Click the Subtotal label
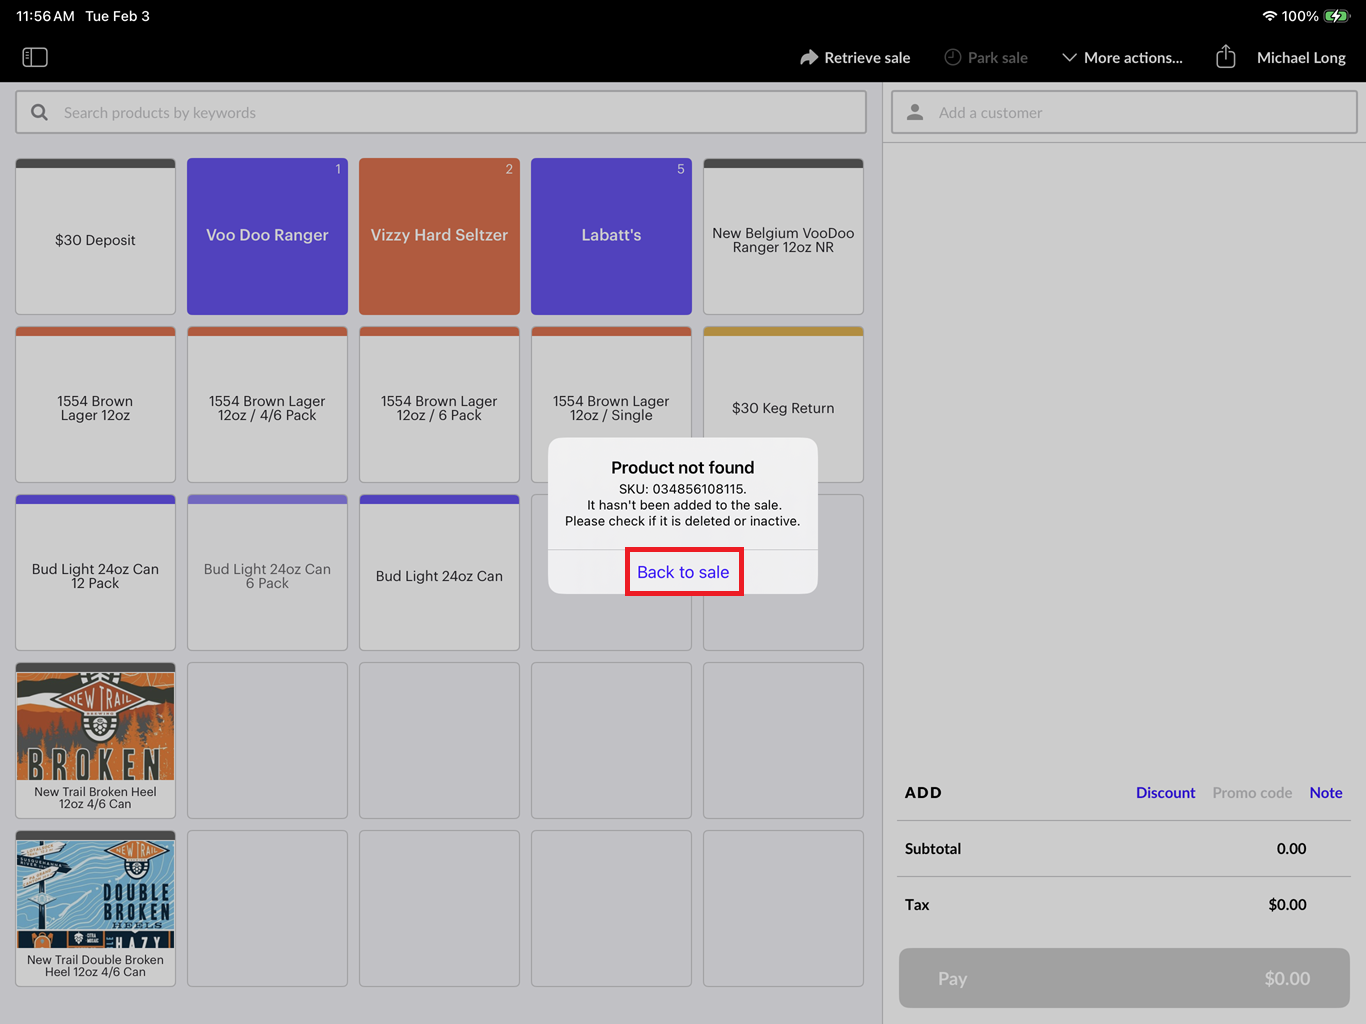The image size is (1366, 1024). click(x=933, y=849)
